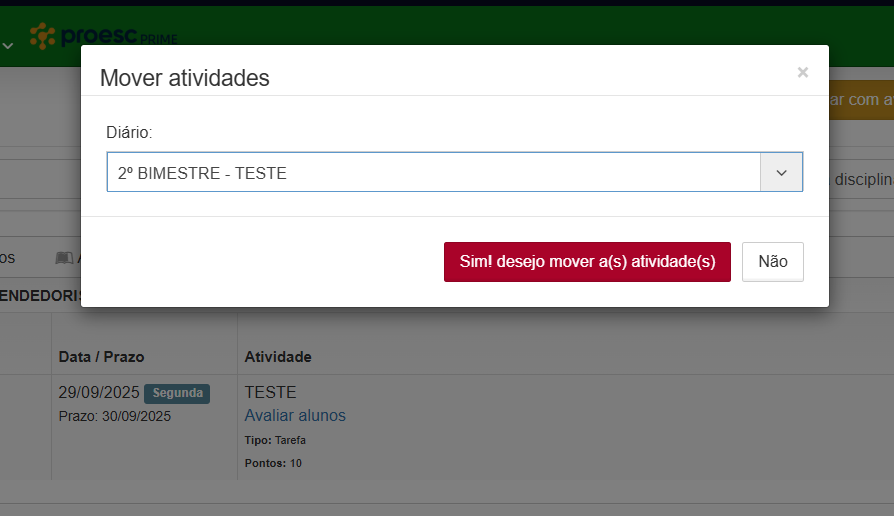
Task: Click the 'Diário:' field label
Action: point(129,132)
